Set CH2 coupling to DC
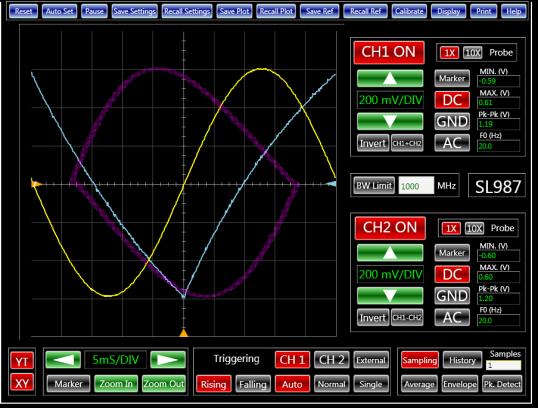Screen dimensions: 538x408 tap(452, 274)
